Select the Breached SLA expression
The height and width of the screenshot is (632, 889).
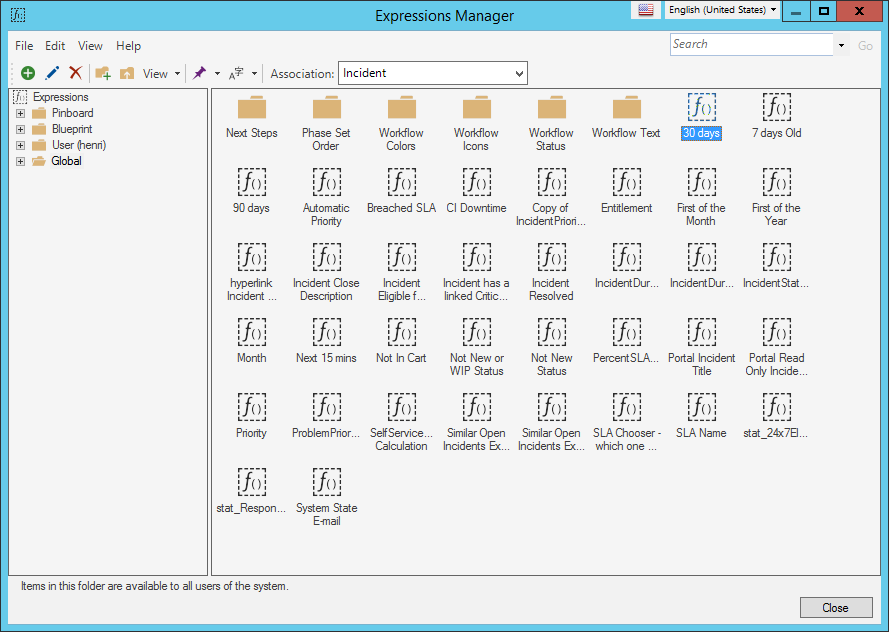[x=401, y=192]
